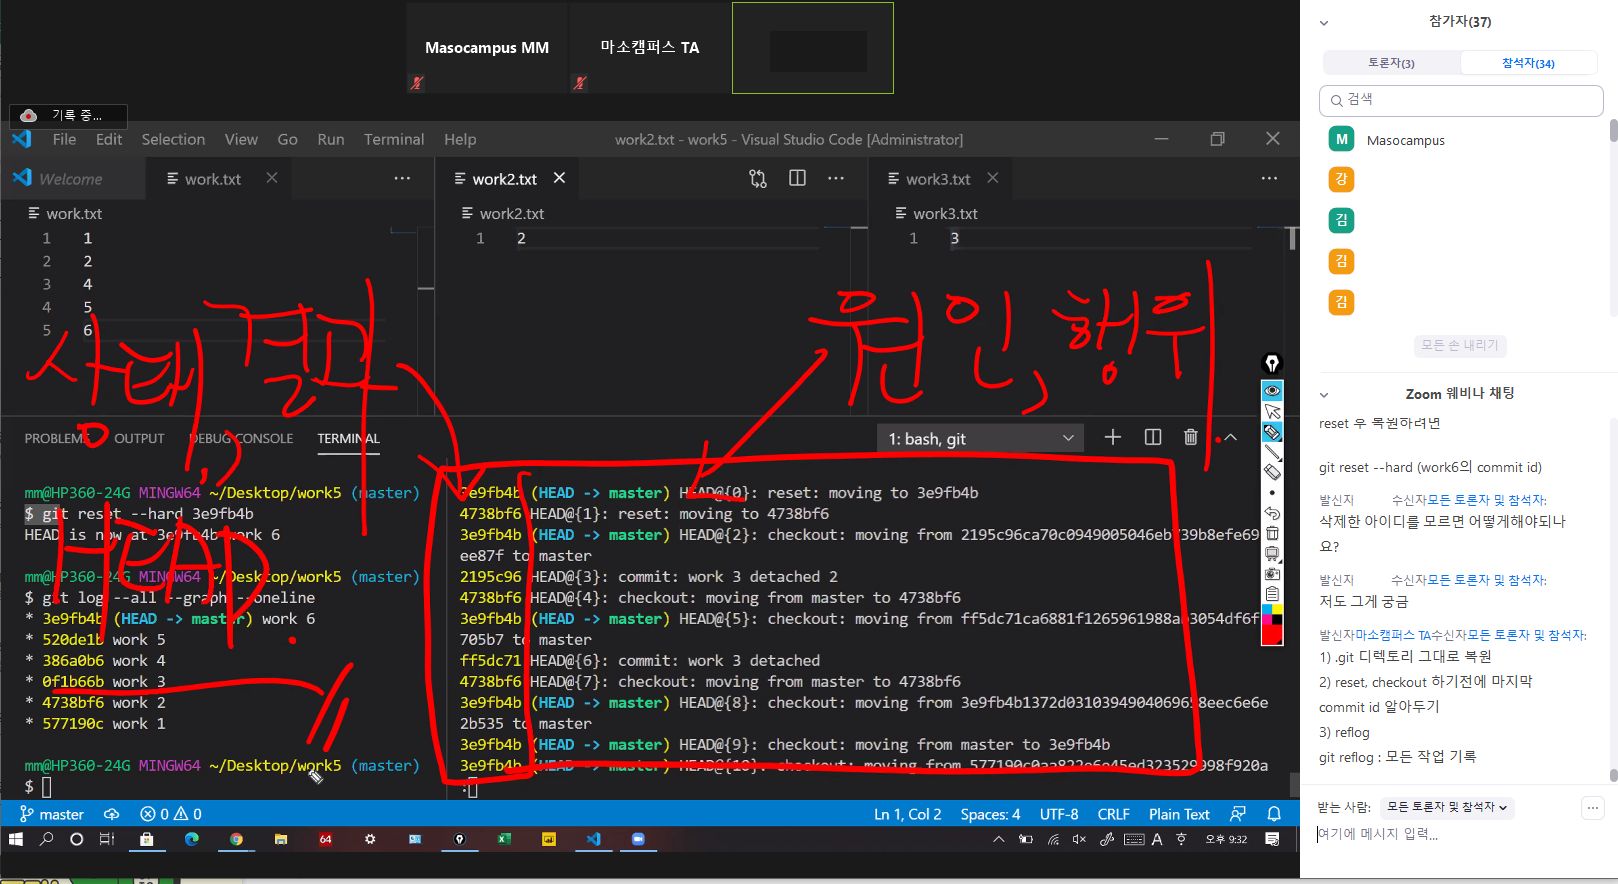
Task: Split the work2.txt editor to the right
Action: pos(797,178)
